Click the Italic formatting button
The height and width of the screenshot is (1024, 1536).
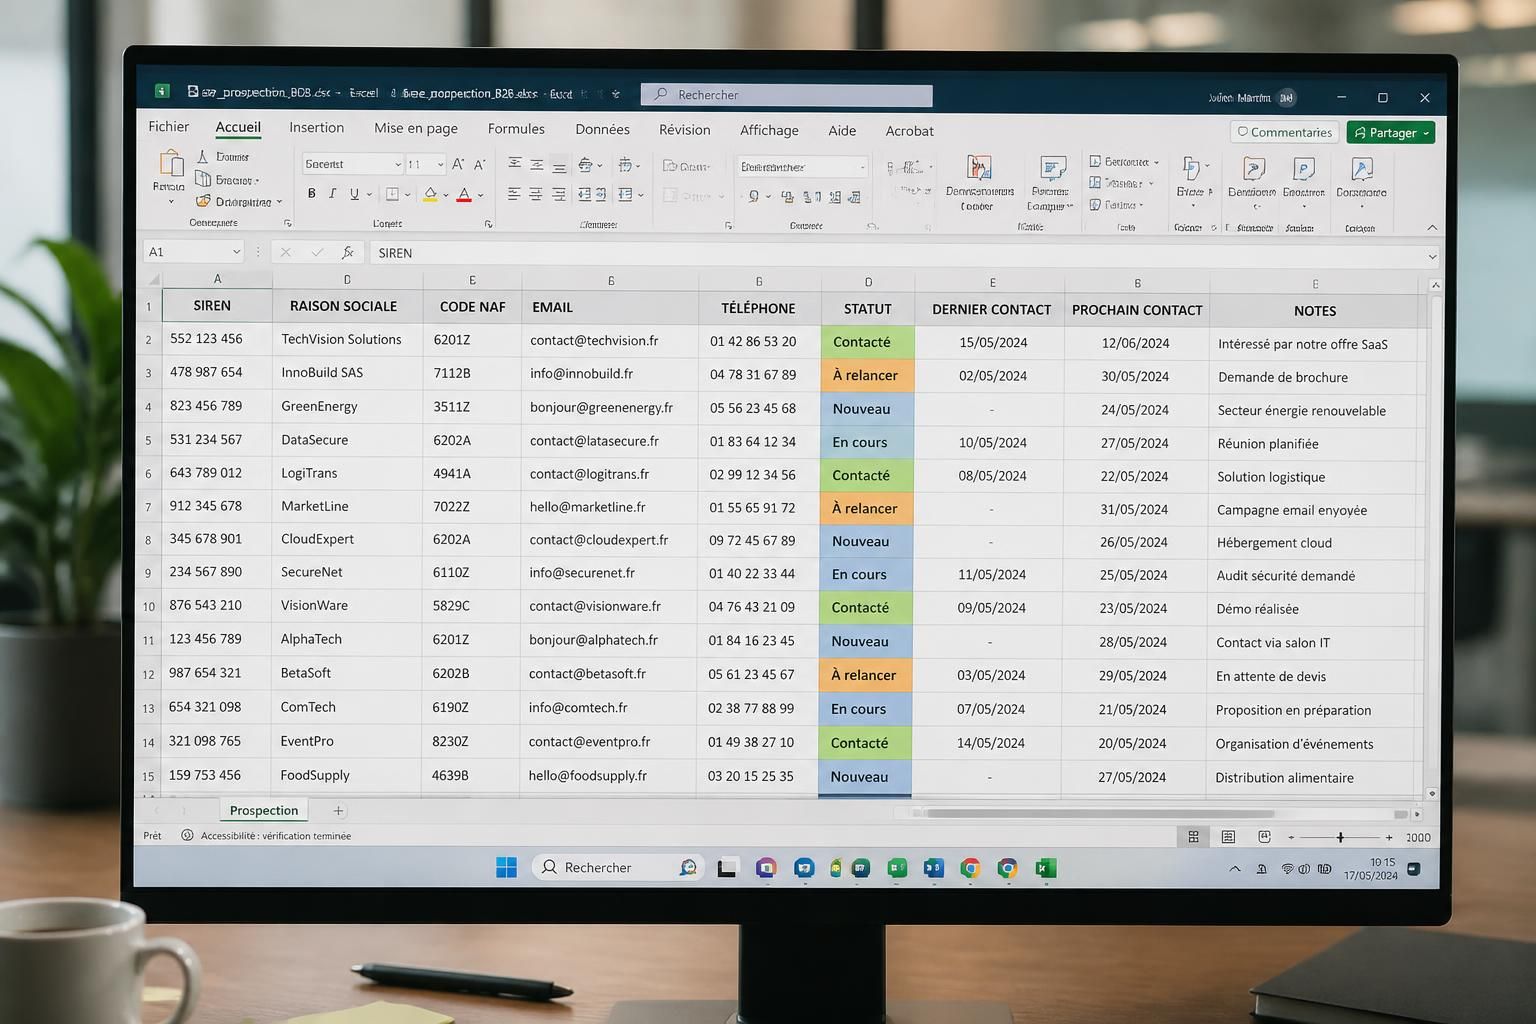[333, 194]
